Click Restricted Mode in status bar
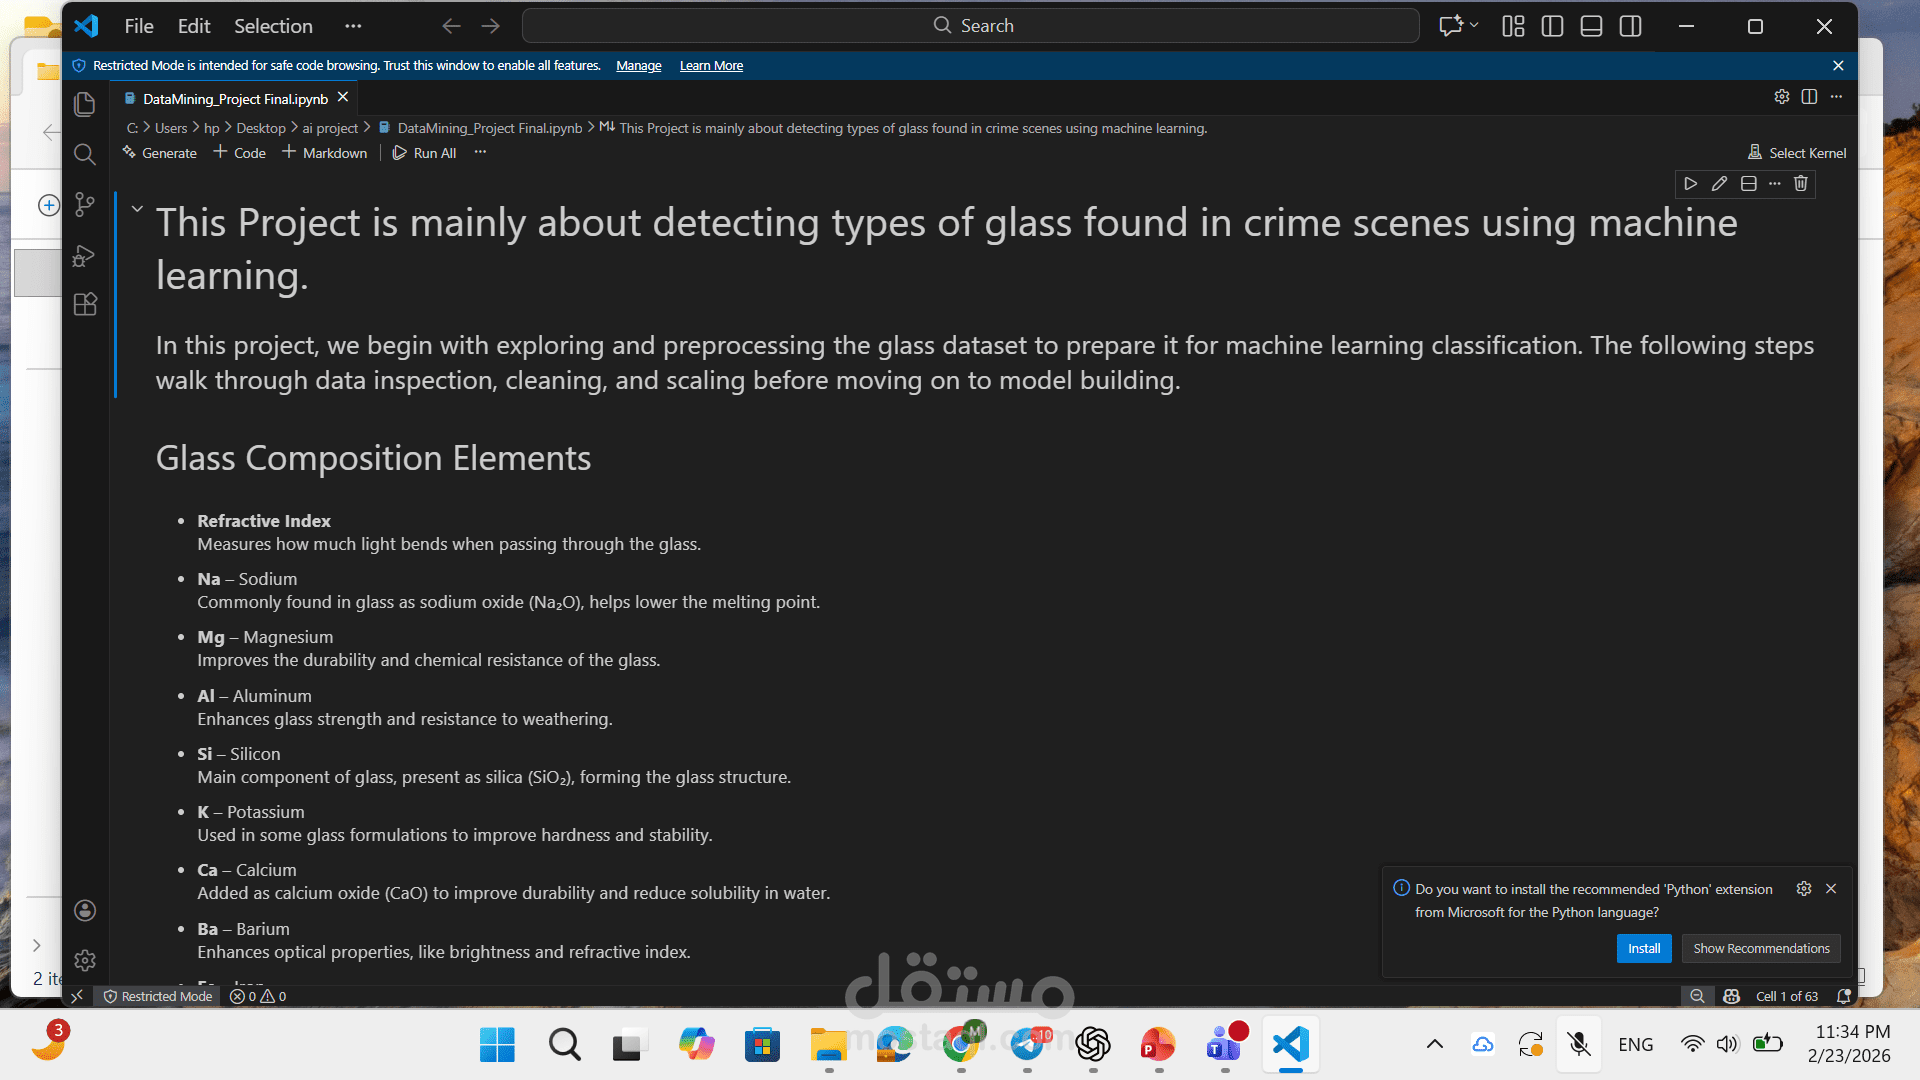1920x1080 pixels. tap(158, 996)
